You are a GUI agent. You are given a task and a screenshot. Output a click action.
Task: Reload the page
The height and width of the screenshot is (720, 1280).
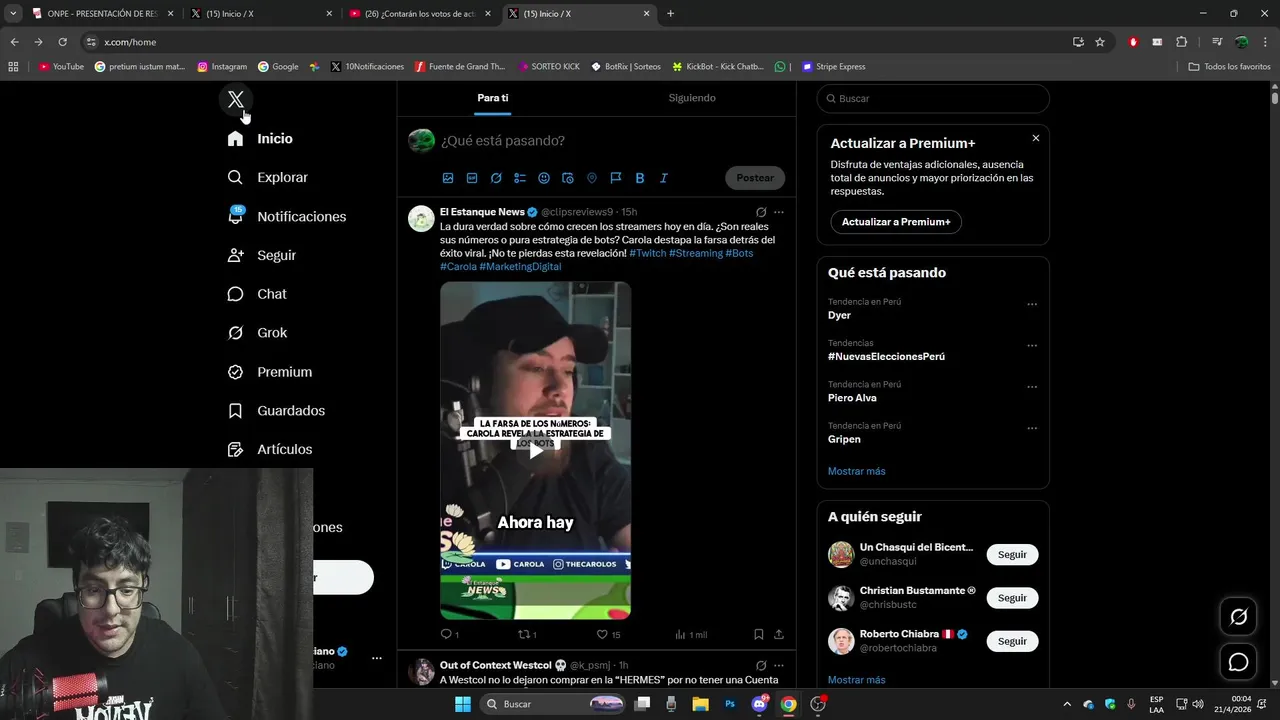coord(62,42)
